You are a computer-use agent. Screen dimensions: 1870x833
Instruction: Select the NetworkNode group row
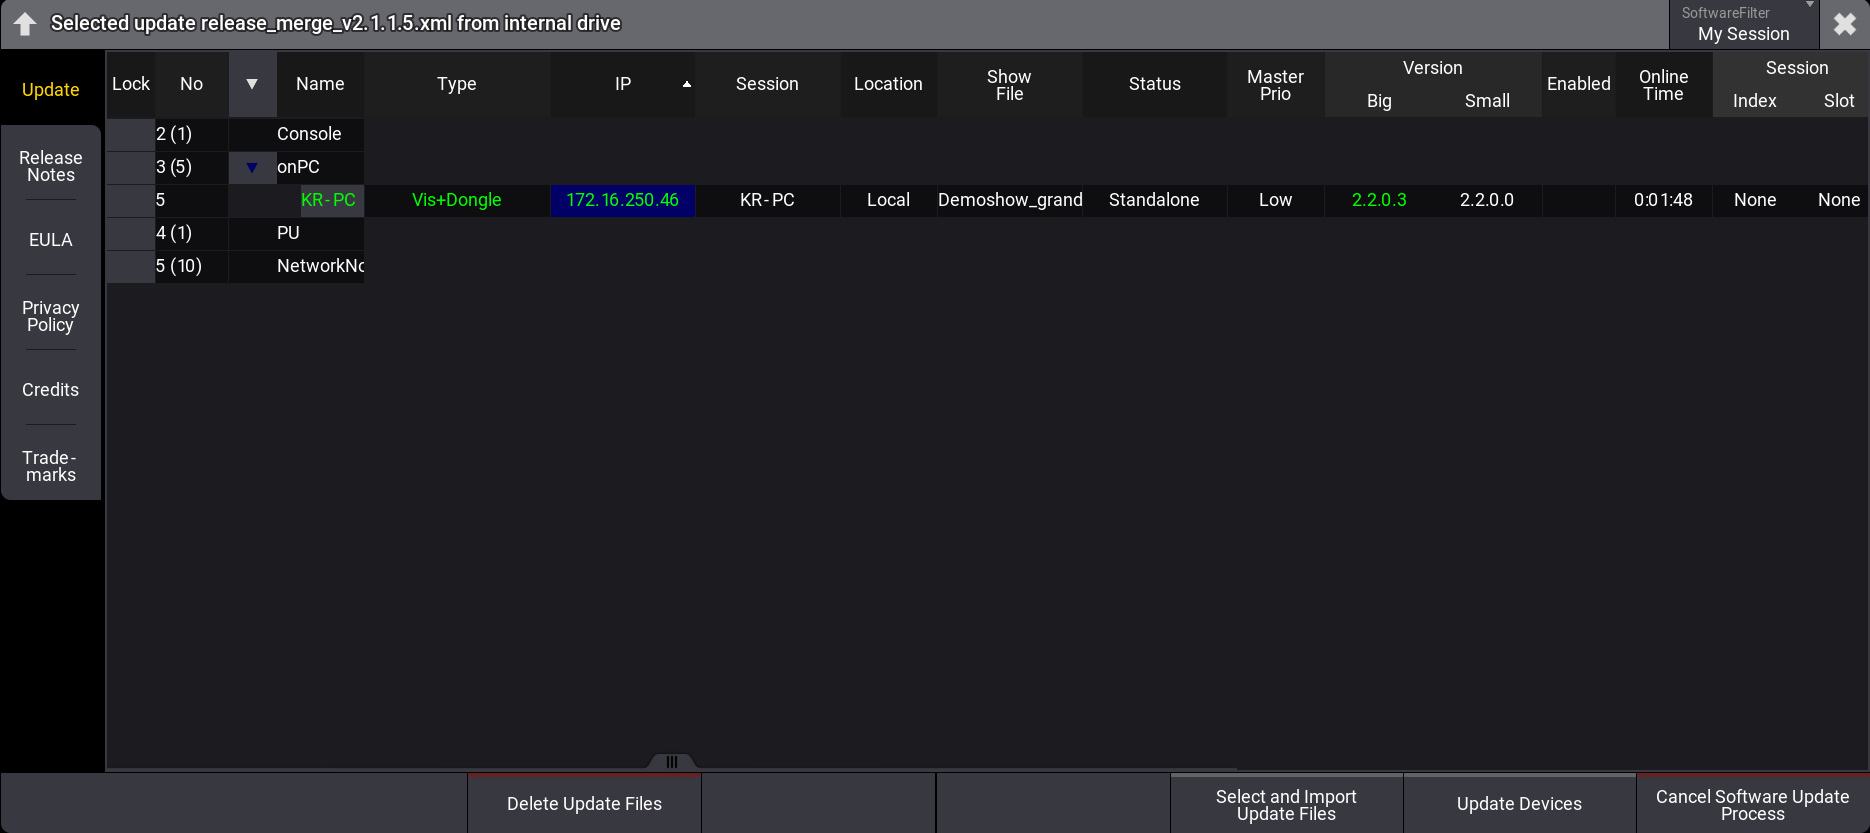pos(319,267)
